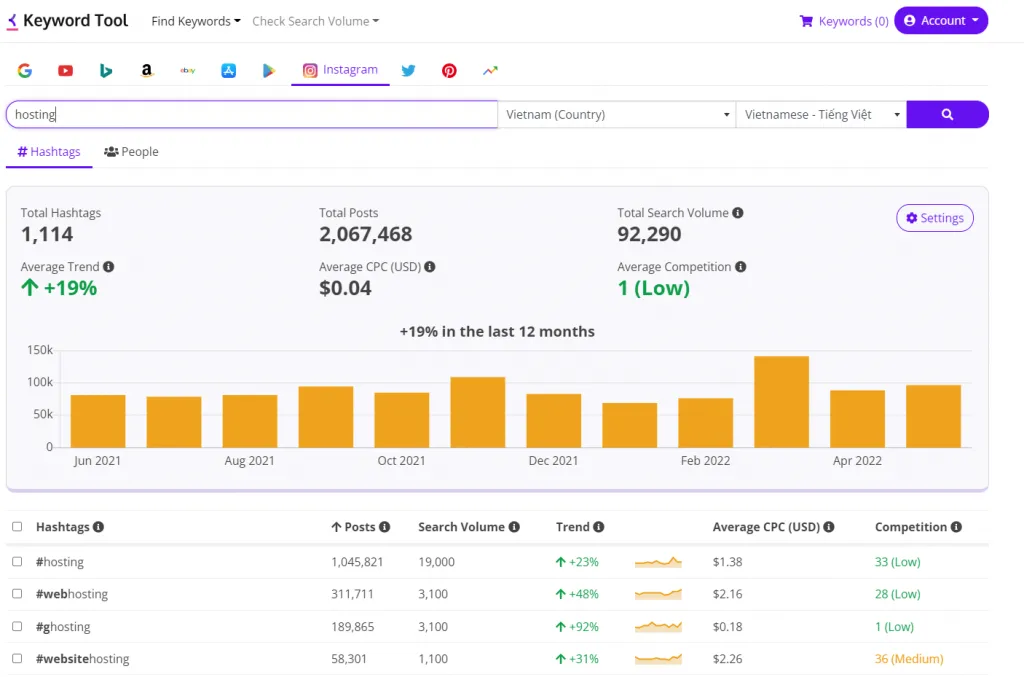Switch to the People tab
The width and height of the screenshot is (1024, 677).
[x=131, y=151]
